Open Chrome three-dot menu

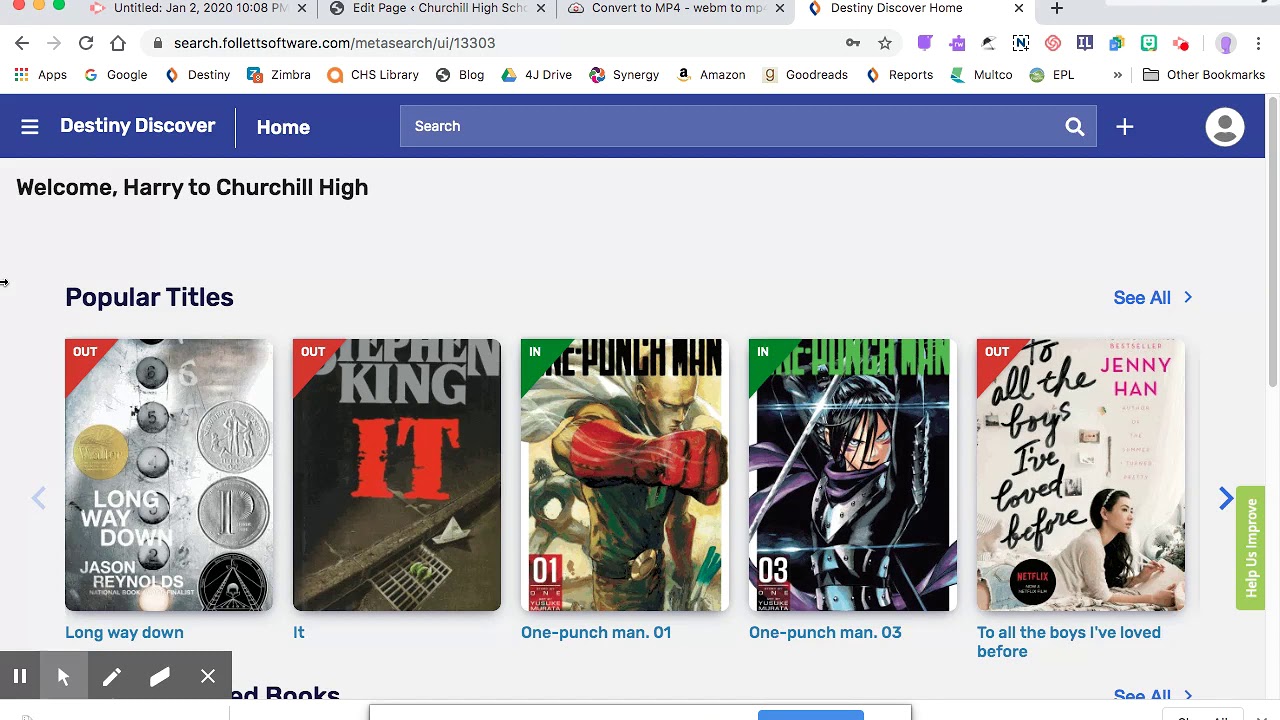tap(1258, 43)
